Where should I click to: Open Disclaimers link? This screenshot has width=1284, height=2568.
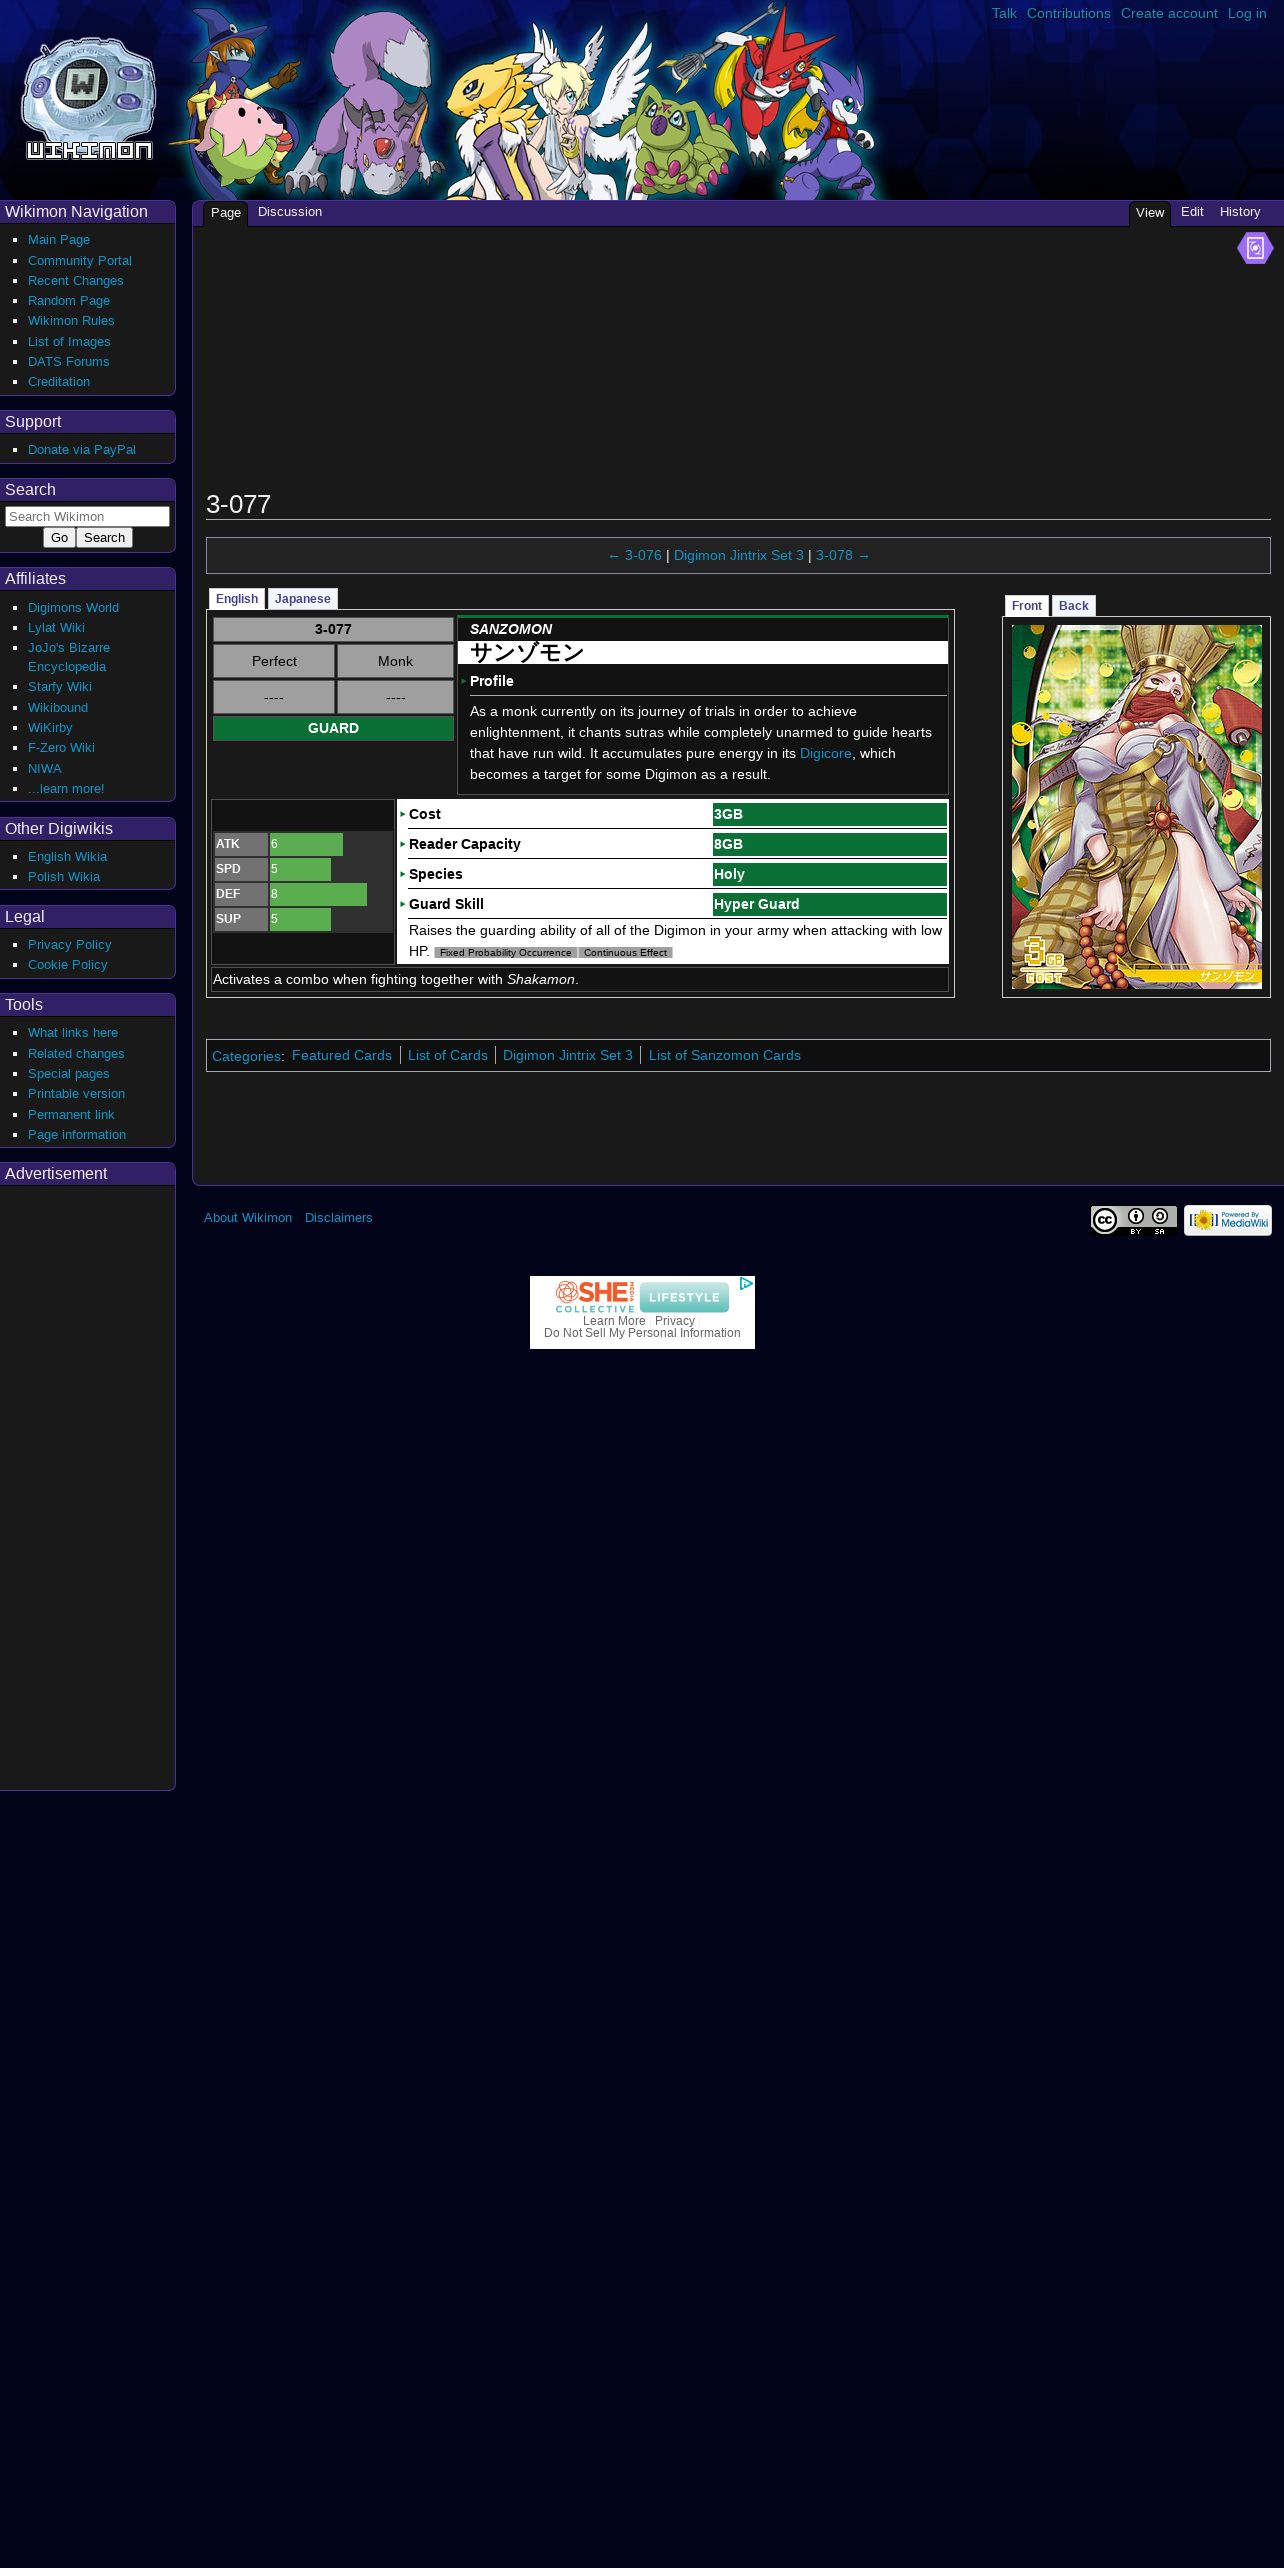point(338,1218)
